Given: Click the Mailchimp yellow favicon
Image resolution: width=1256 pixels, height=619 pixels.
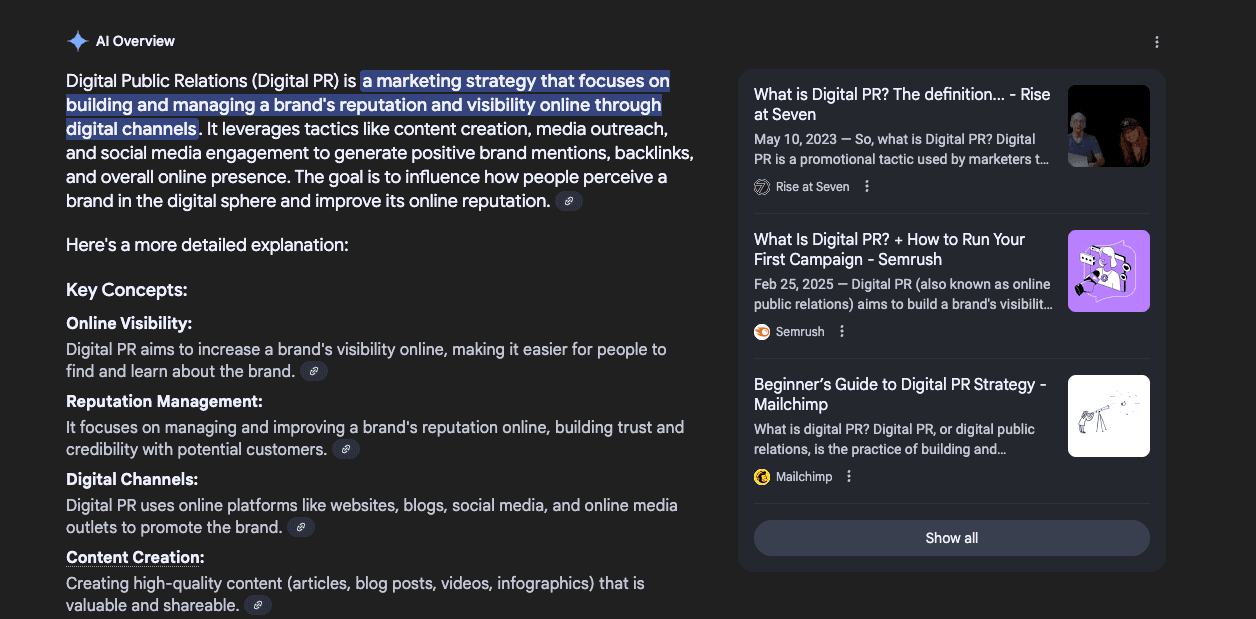Looking at the screenshot, I should pyautogui.click(x=762, y=477).
